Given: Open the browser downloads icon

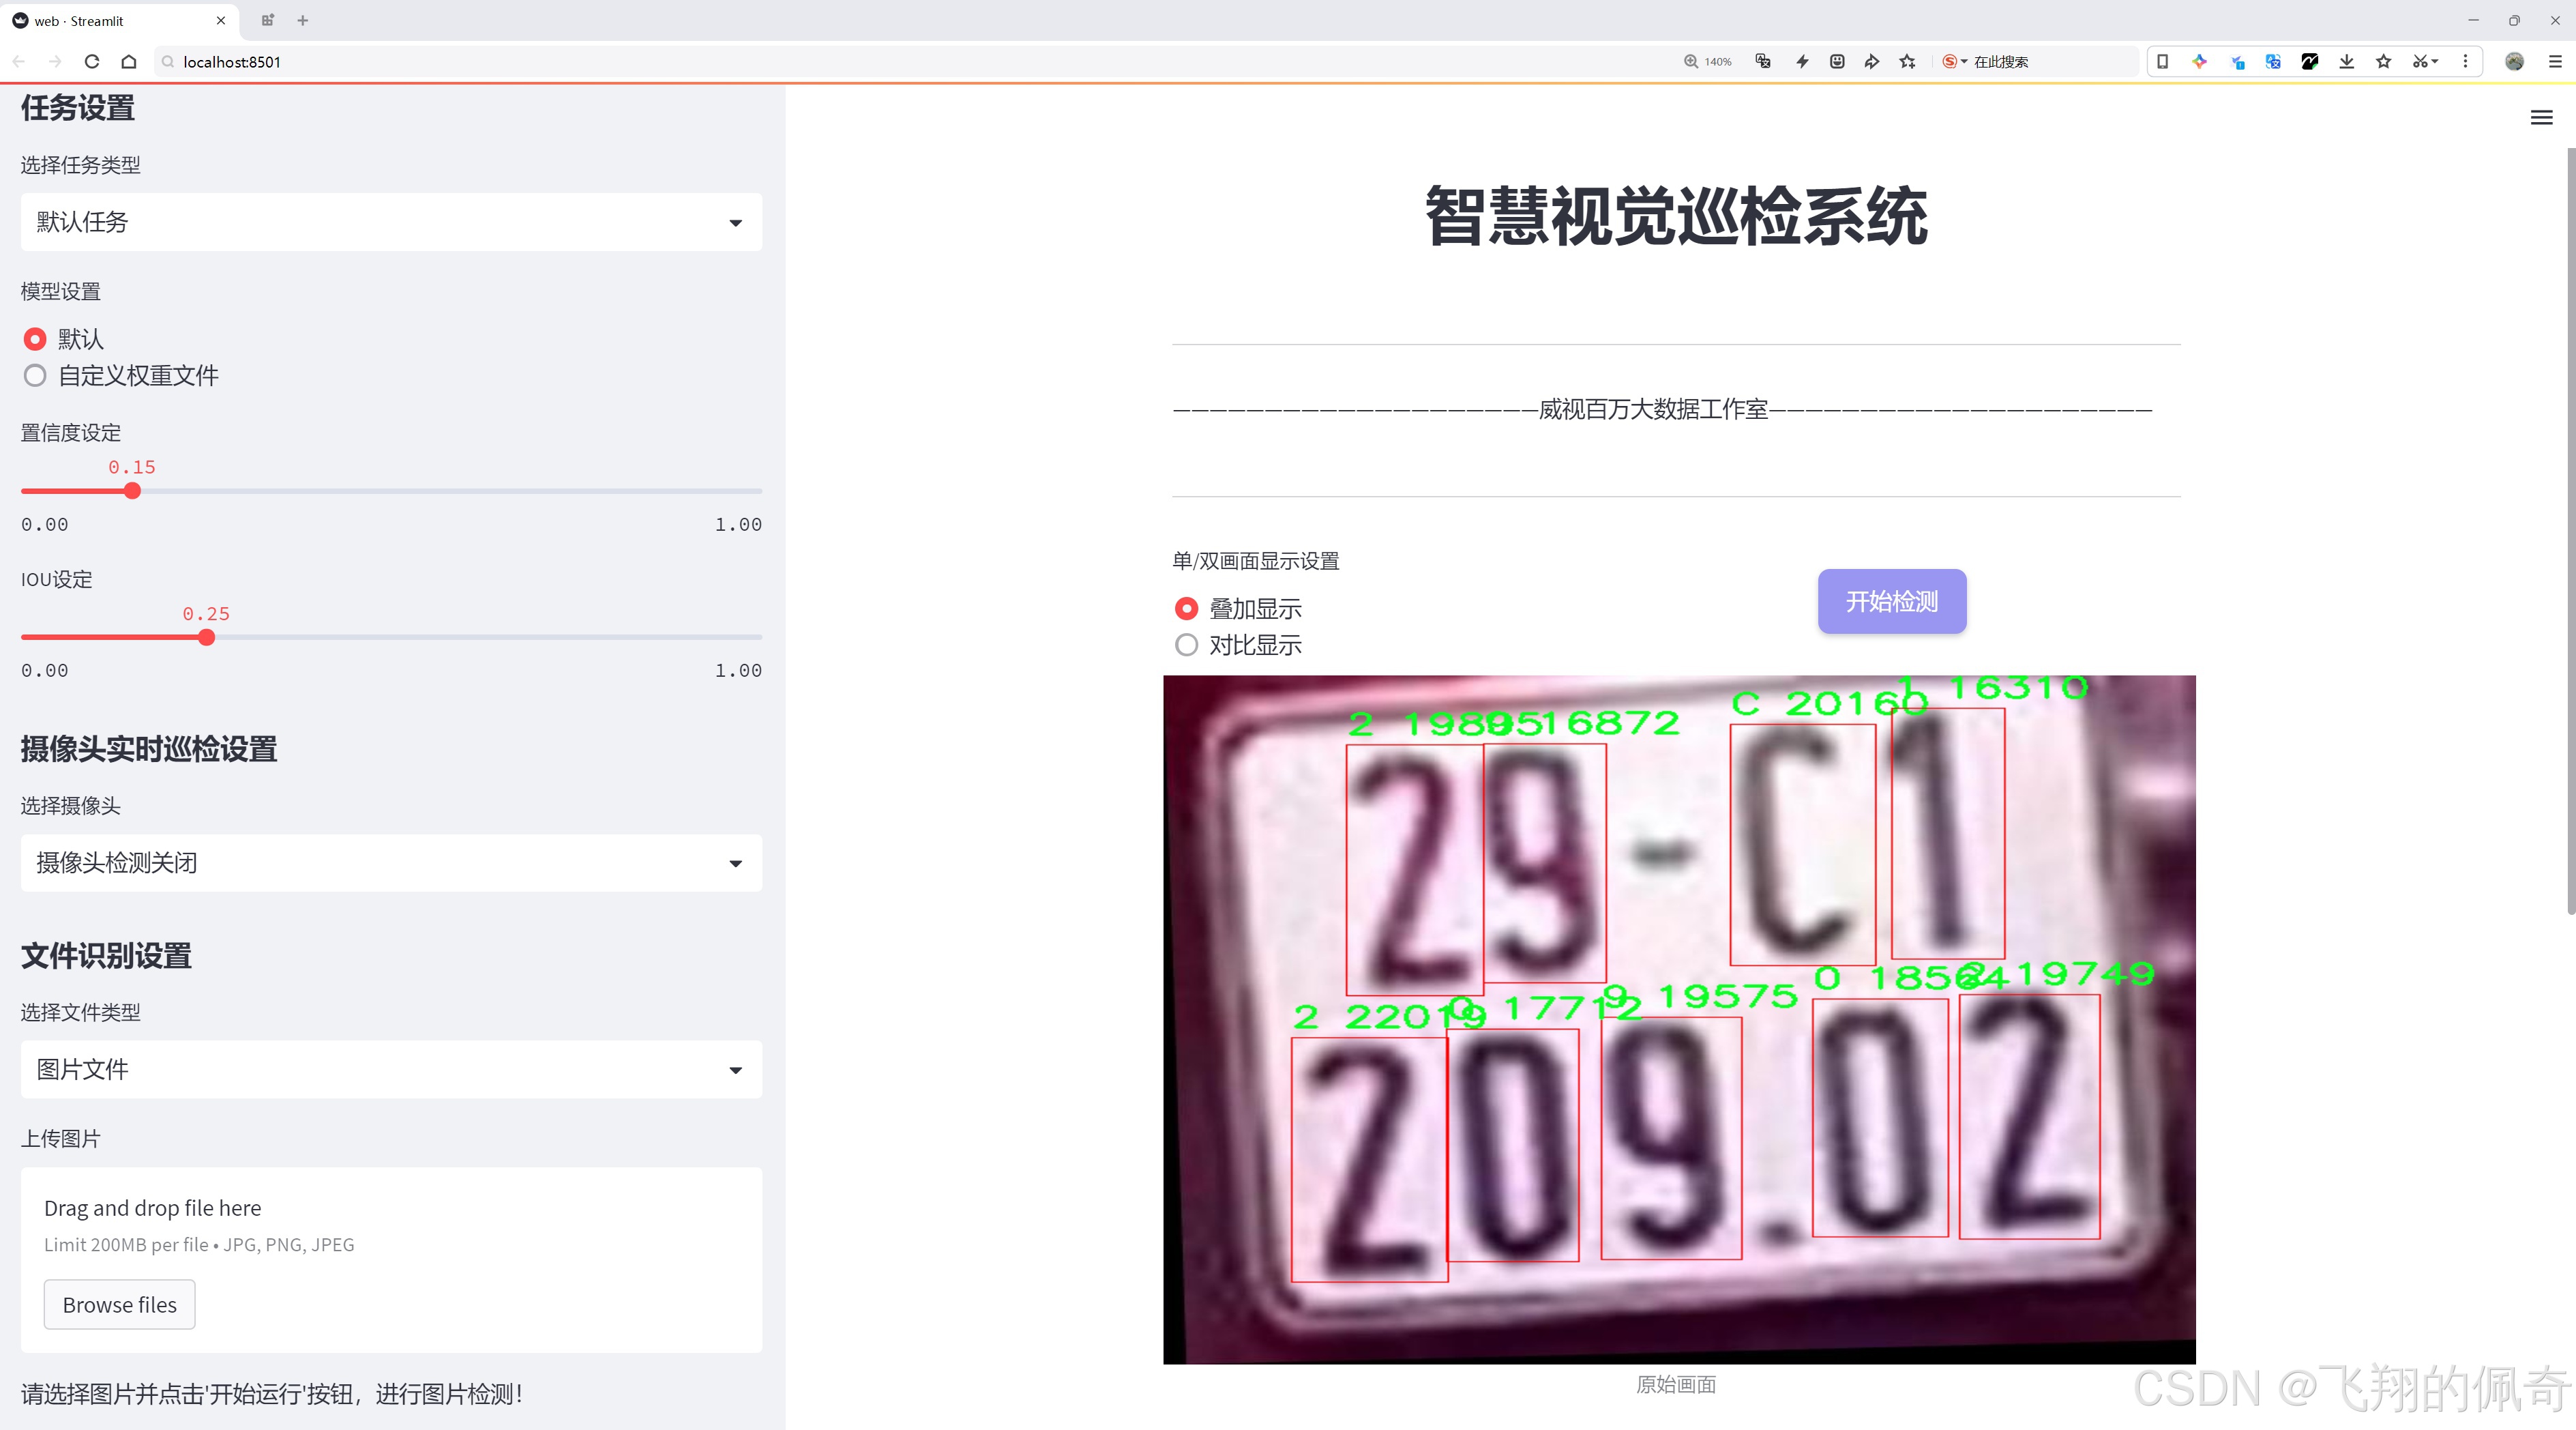Looking at the screenshot, I should [2347, 62].
